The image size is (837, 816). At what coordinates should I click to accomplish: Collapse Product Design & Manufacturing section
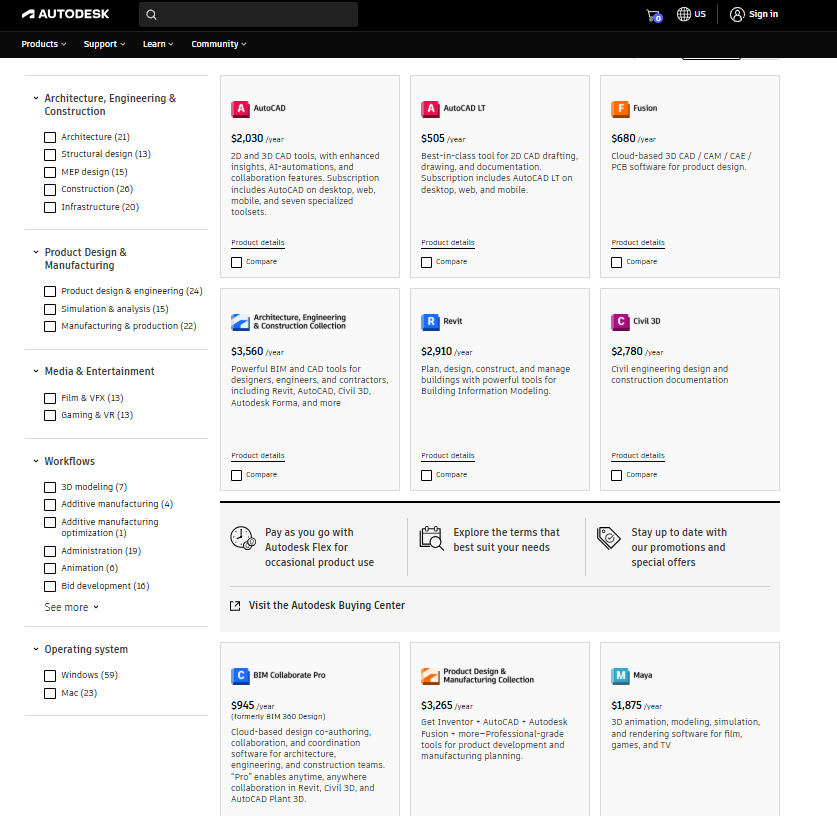pos(36,252)
